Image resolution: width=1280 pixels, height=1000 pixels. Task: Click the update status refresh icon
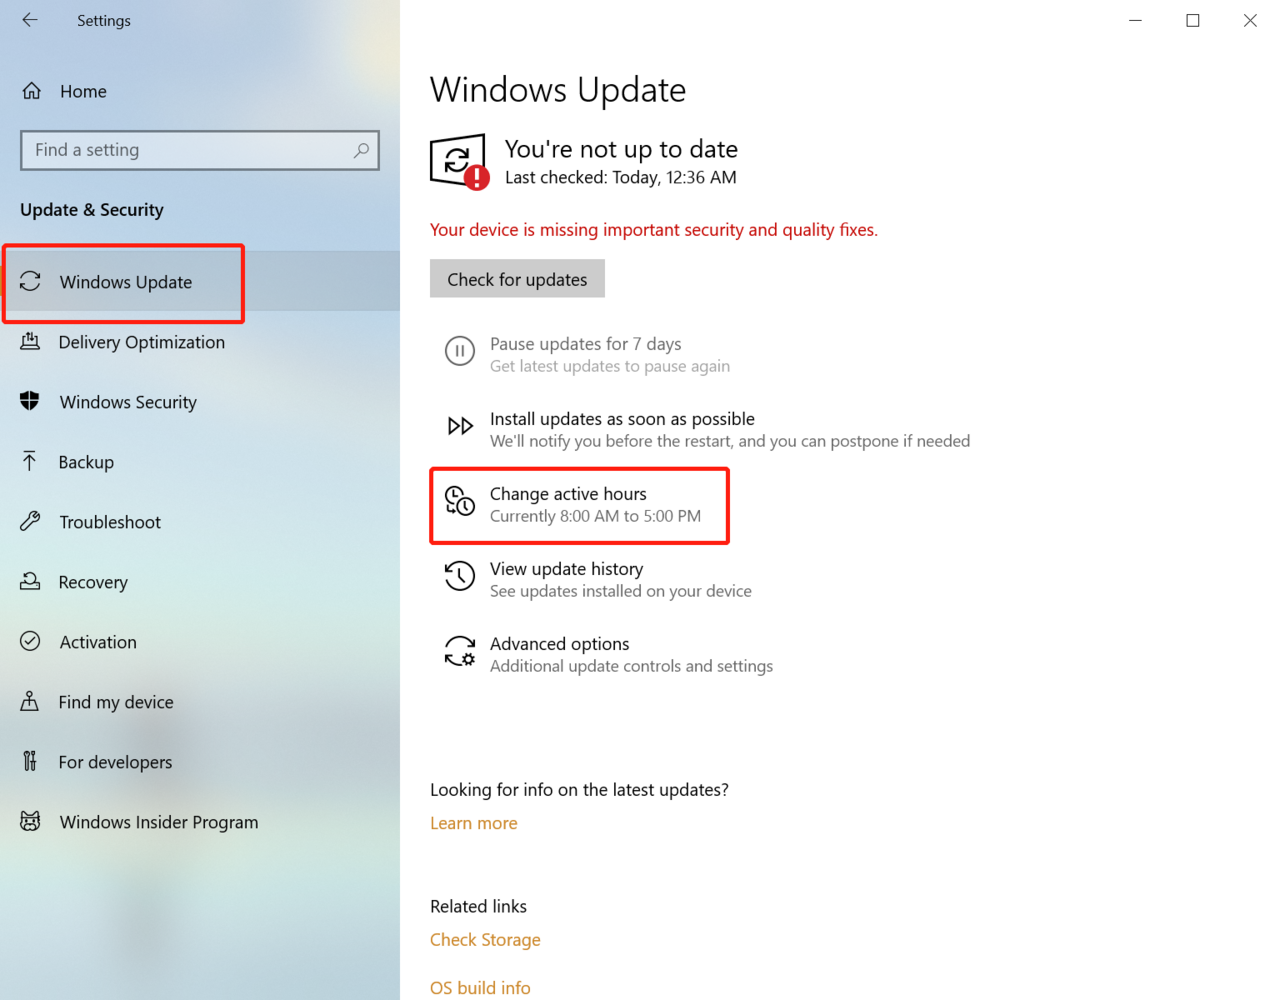click(458, 161)
